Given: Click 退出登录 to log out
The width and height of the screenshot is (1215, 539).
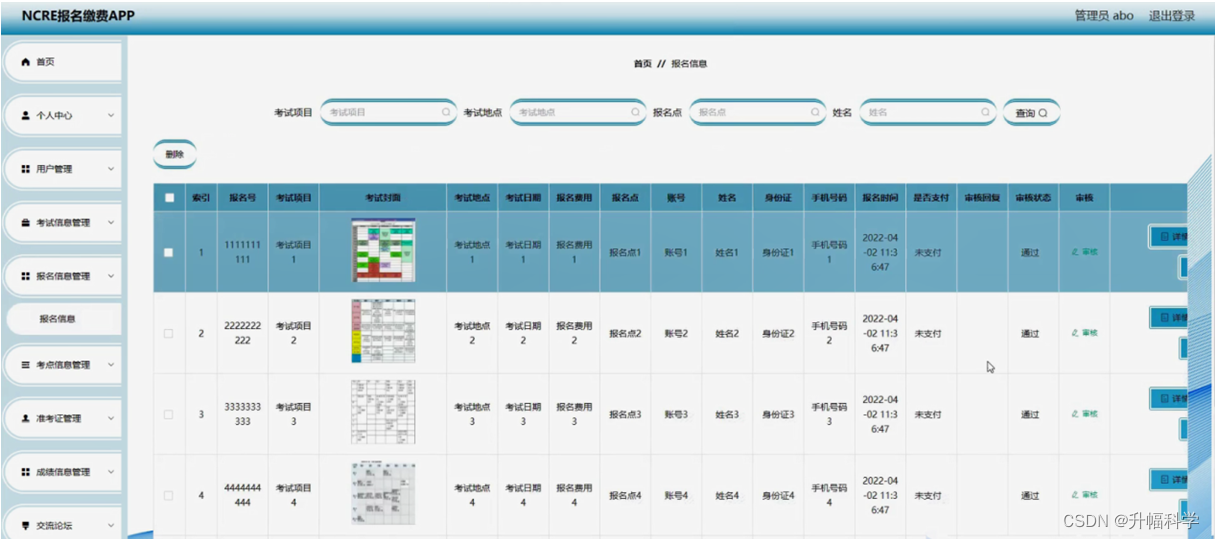Looking at the screenshot, I should point(1171,16).
